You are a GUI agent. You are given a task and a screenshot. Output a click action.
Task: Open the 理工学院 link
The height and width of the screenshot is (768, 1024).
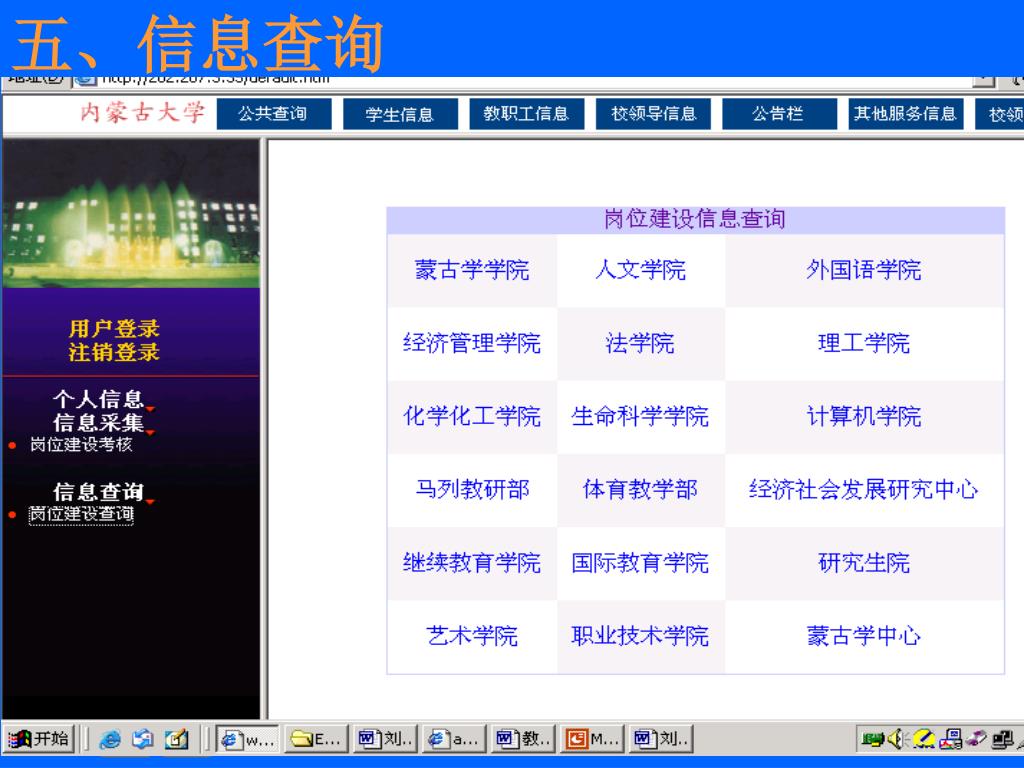pyautogui.click(x=864, y=343)
